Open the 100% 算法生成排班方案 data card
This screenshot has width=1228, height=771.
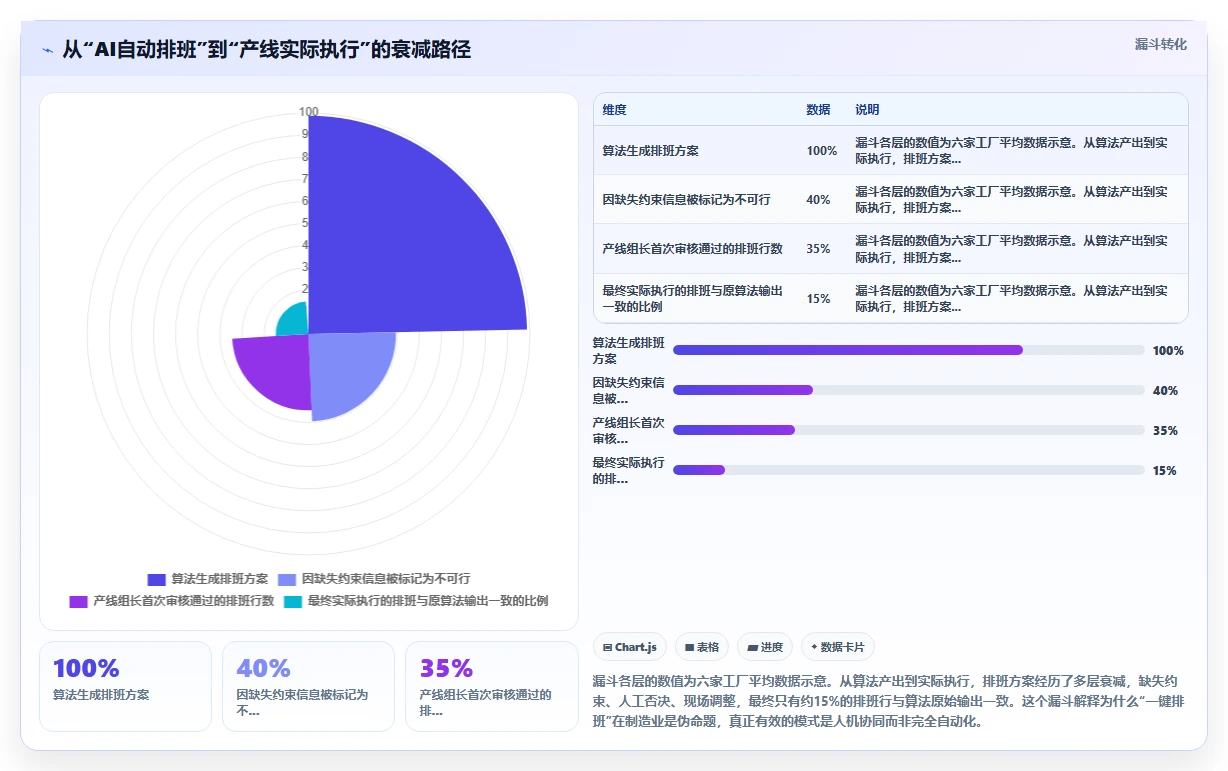tap(125, 686)
